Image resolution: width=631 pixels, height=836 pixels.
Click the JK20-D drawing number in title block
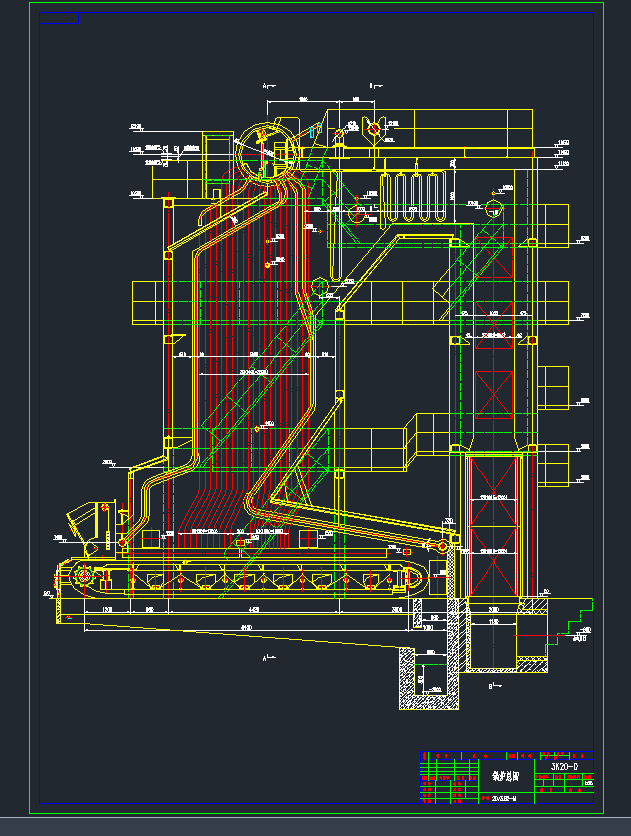(565, 766)
